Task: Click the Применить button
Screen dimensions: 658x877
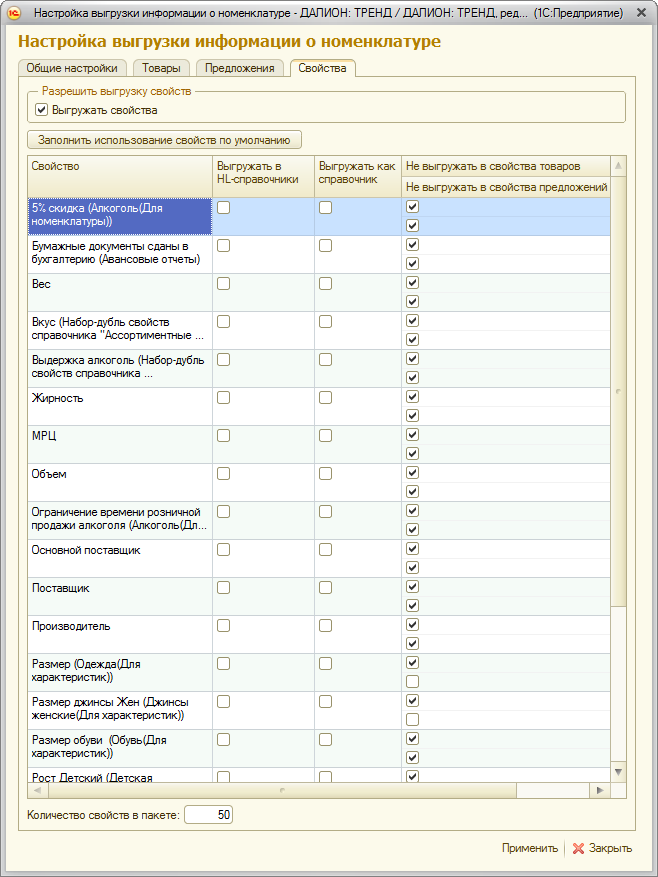Action: (530, 848)
